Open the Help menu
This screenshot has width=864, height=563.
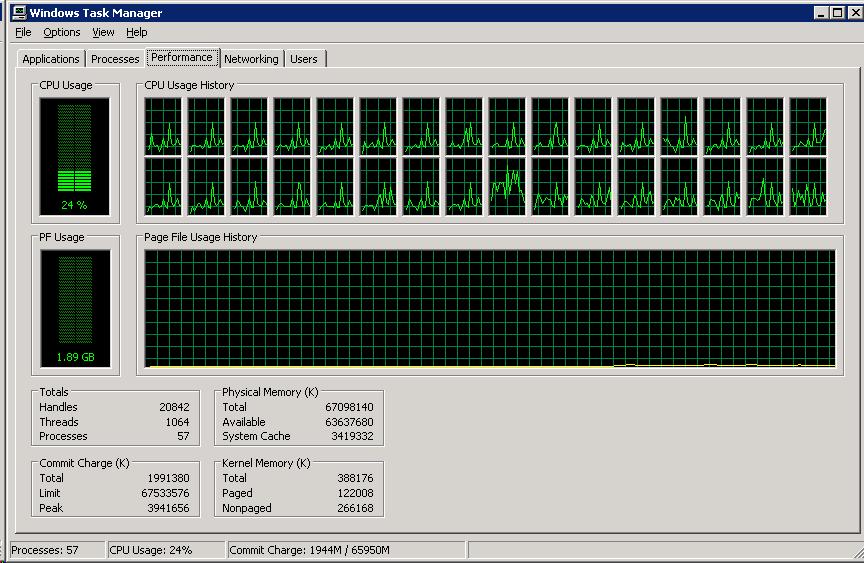pos(137,33)
